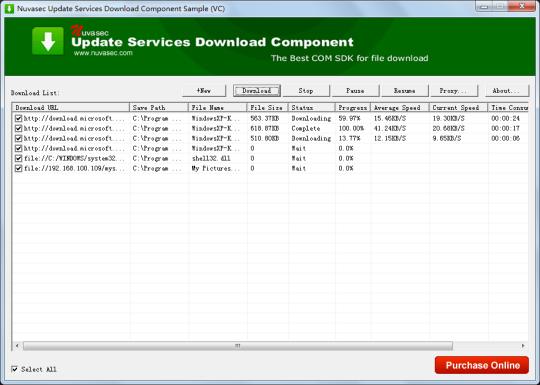Start downloads with the Download button
This screenshot has height=385, width=540.
[x=257, y=91]
